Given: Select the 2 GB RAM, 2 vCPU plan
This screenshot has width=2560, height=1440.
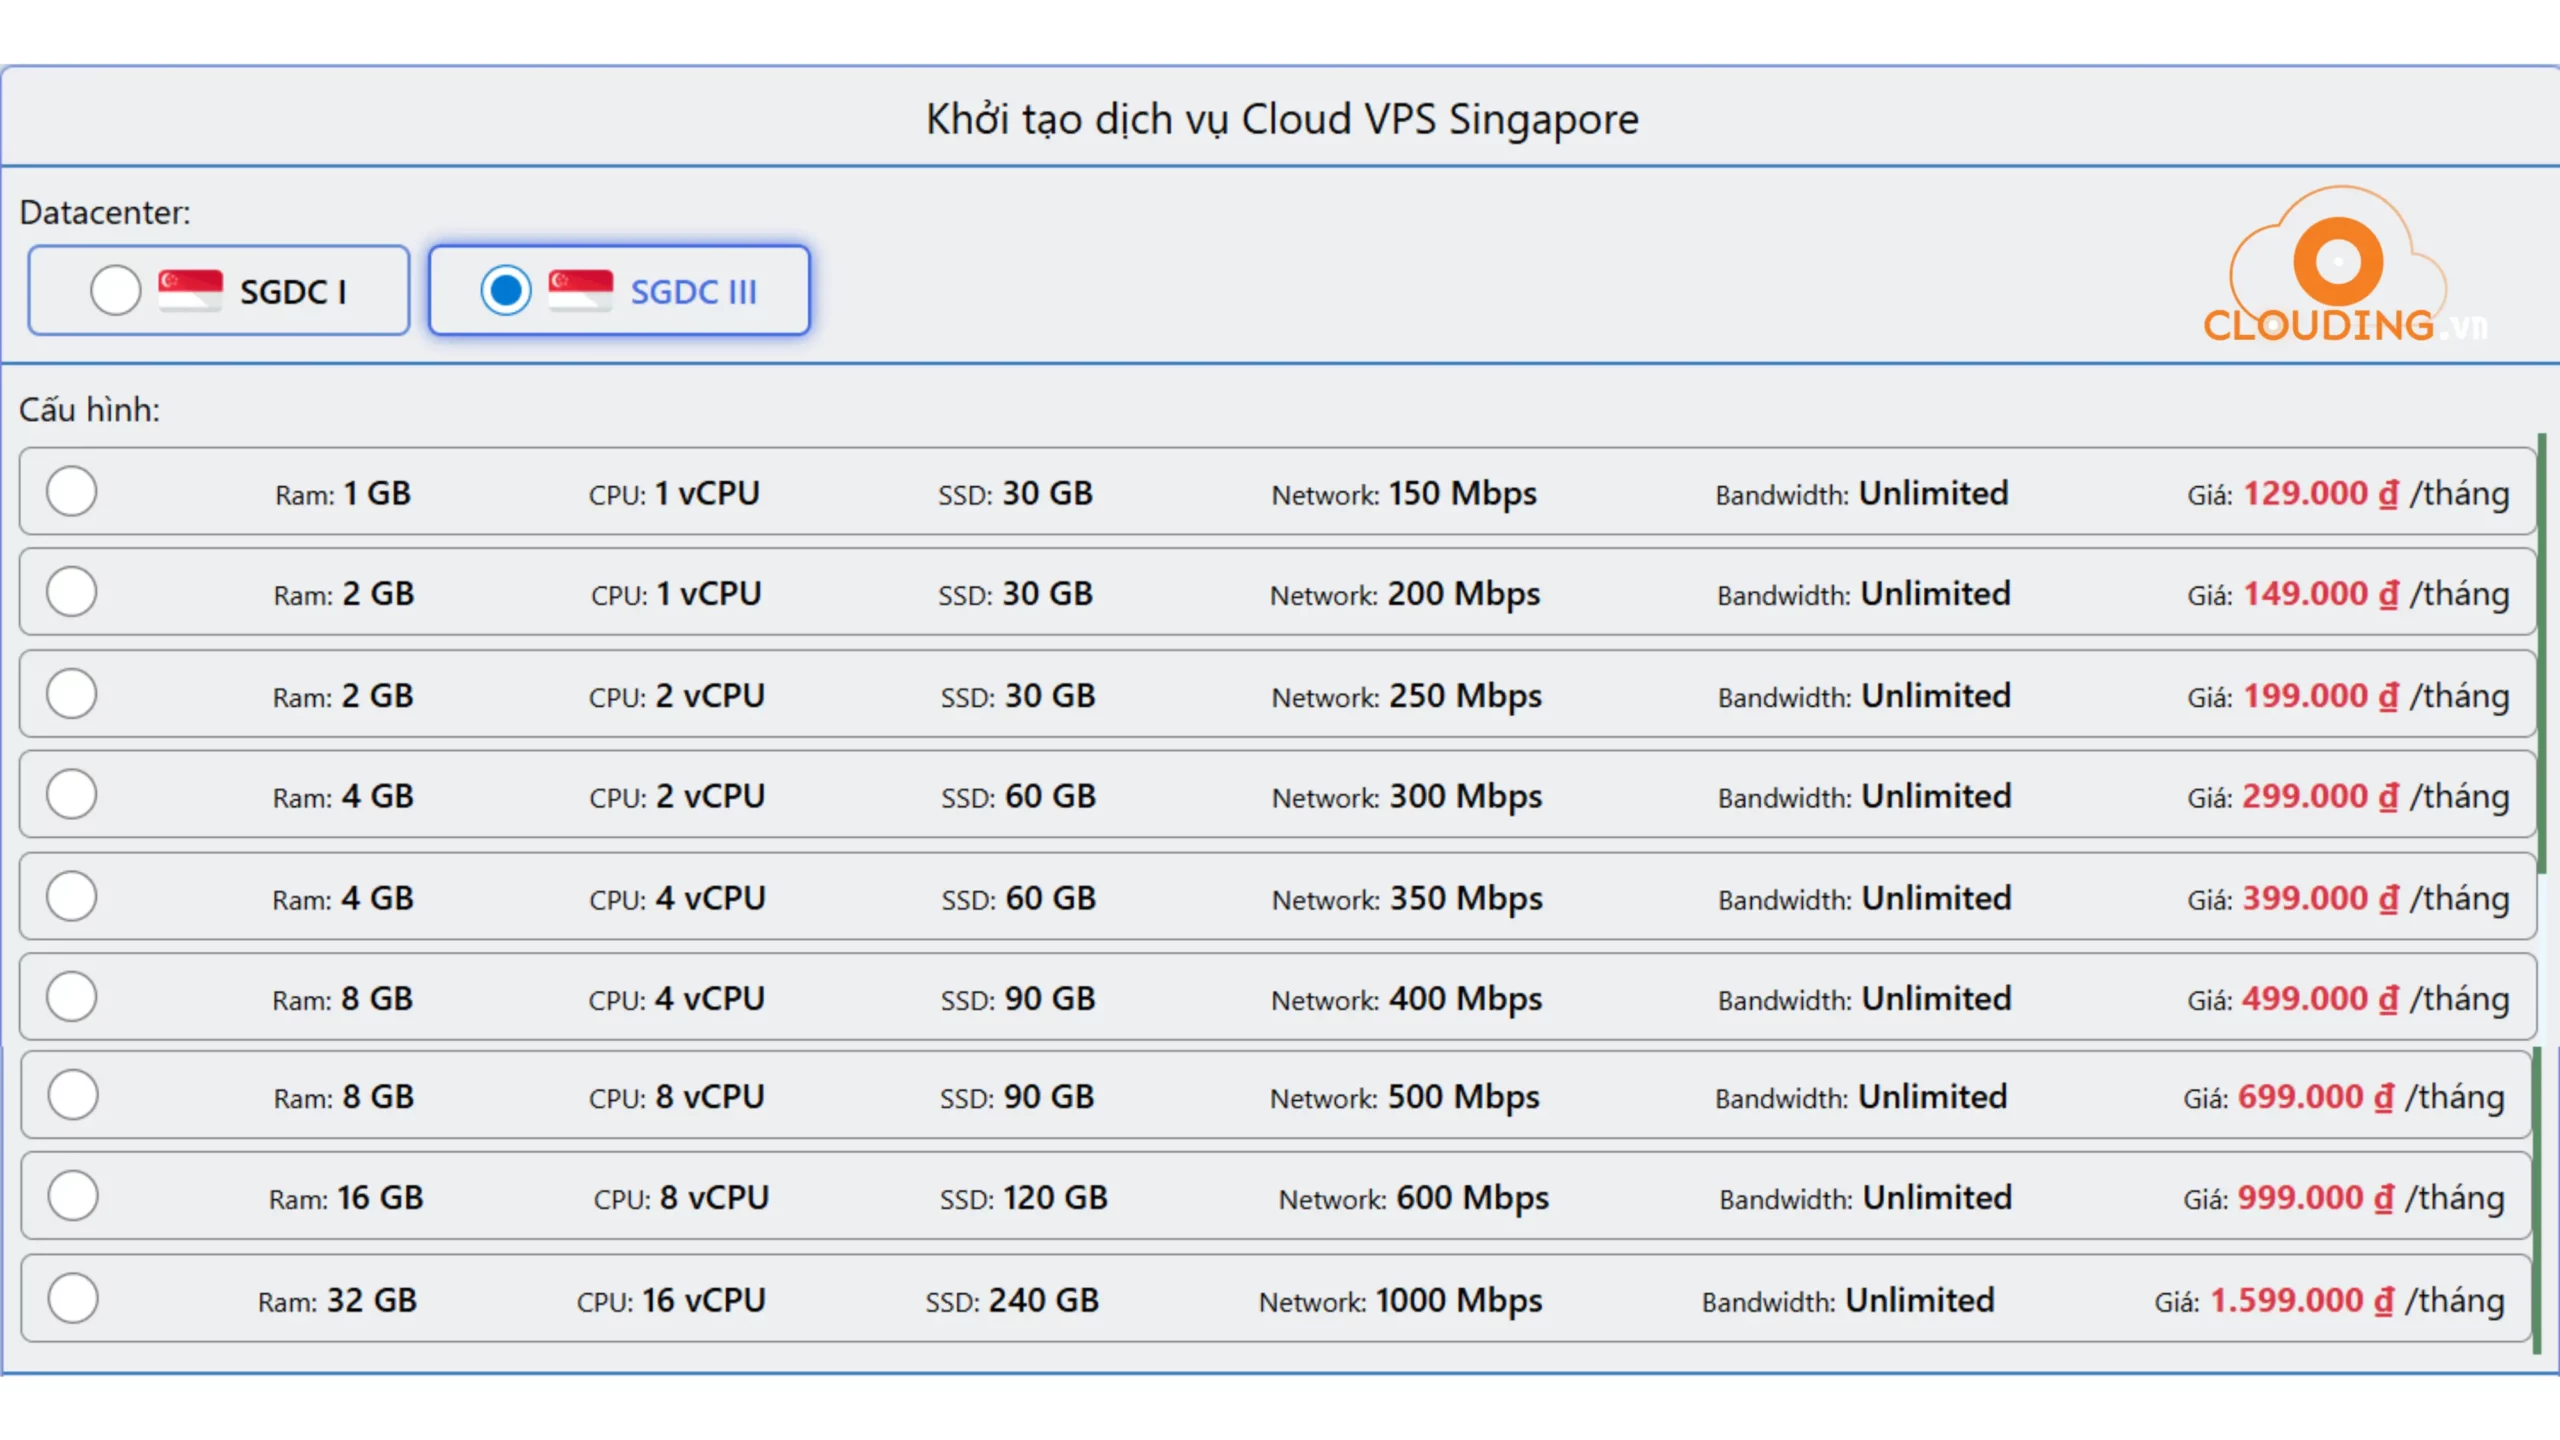Looking at the screenshot, I should [x=71, y=693].
